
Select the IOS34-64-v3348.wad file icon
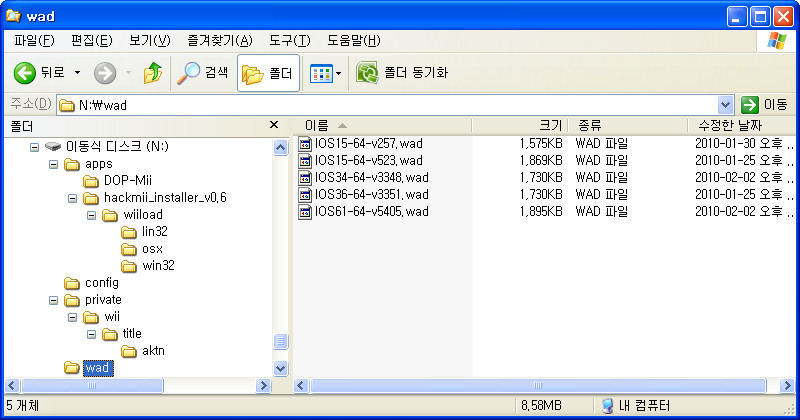305,178
